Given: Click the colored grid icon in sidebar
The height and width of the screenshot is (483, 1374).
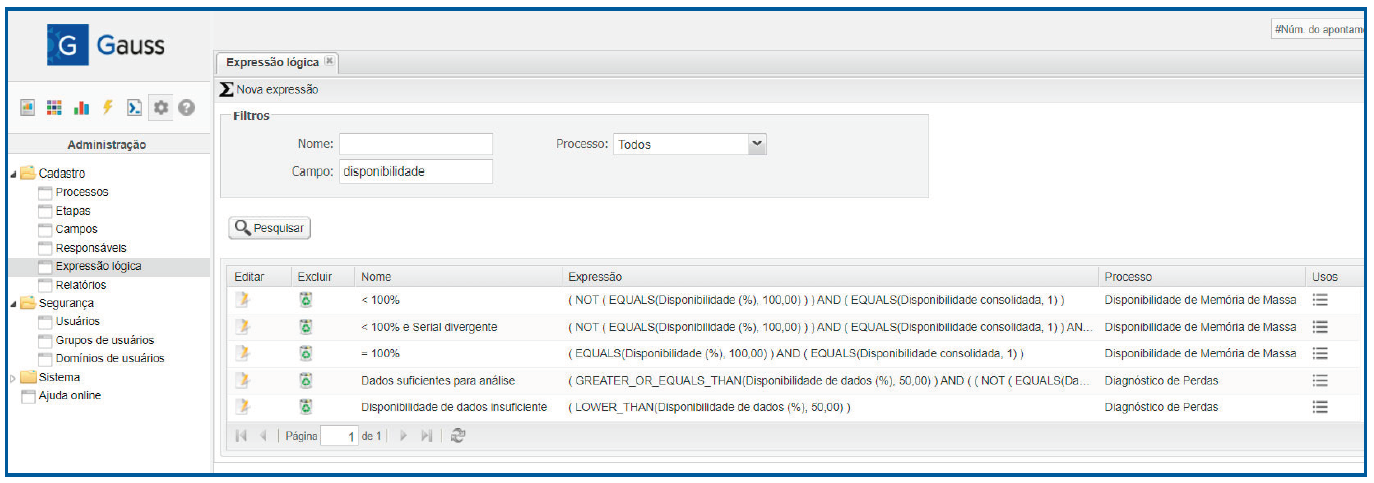Looking at the screenshot, I should [x=54, y=108].
